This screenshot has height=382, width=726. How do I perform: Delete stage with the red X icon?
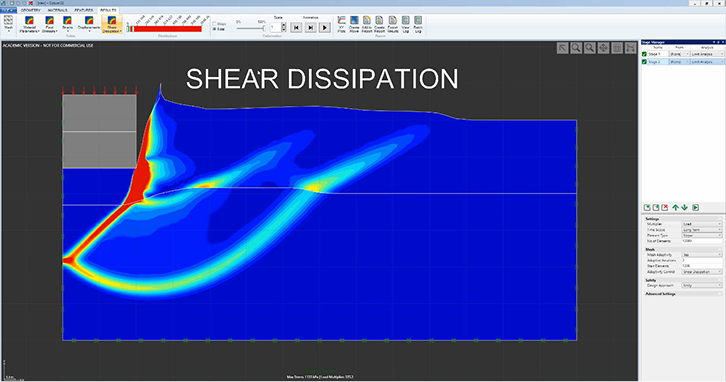665,207
